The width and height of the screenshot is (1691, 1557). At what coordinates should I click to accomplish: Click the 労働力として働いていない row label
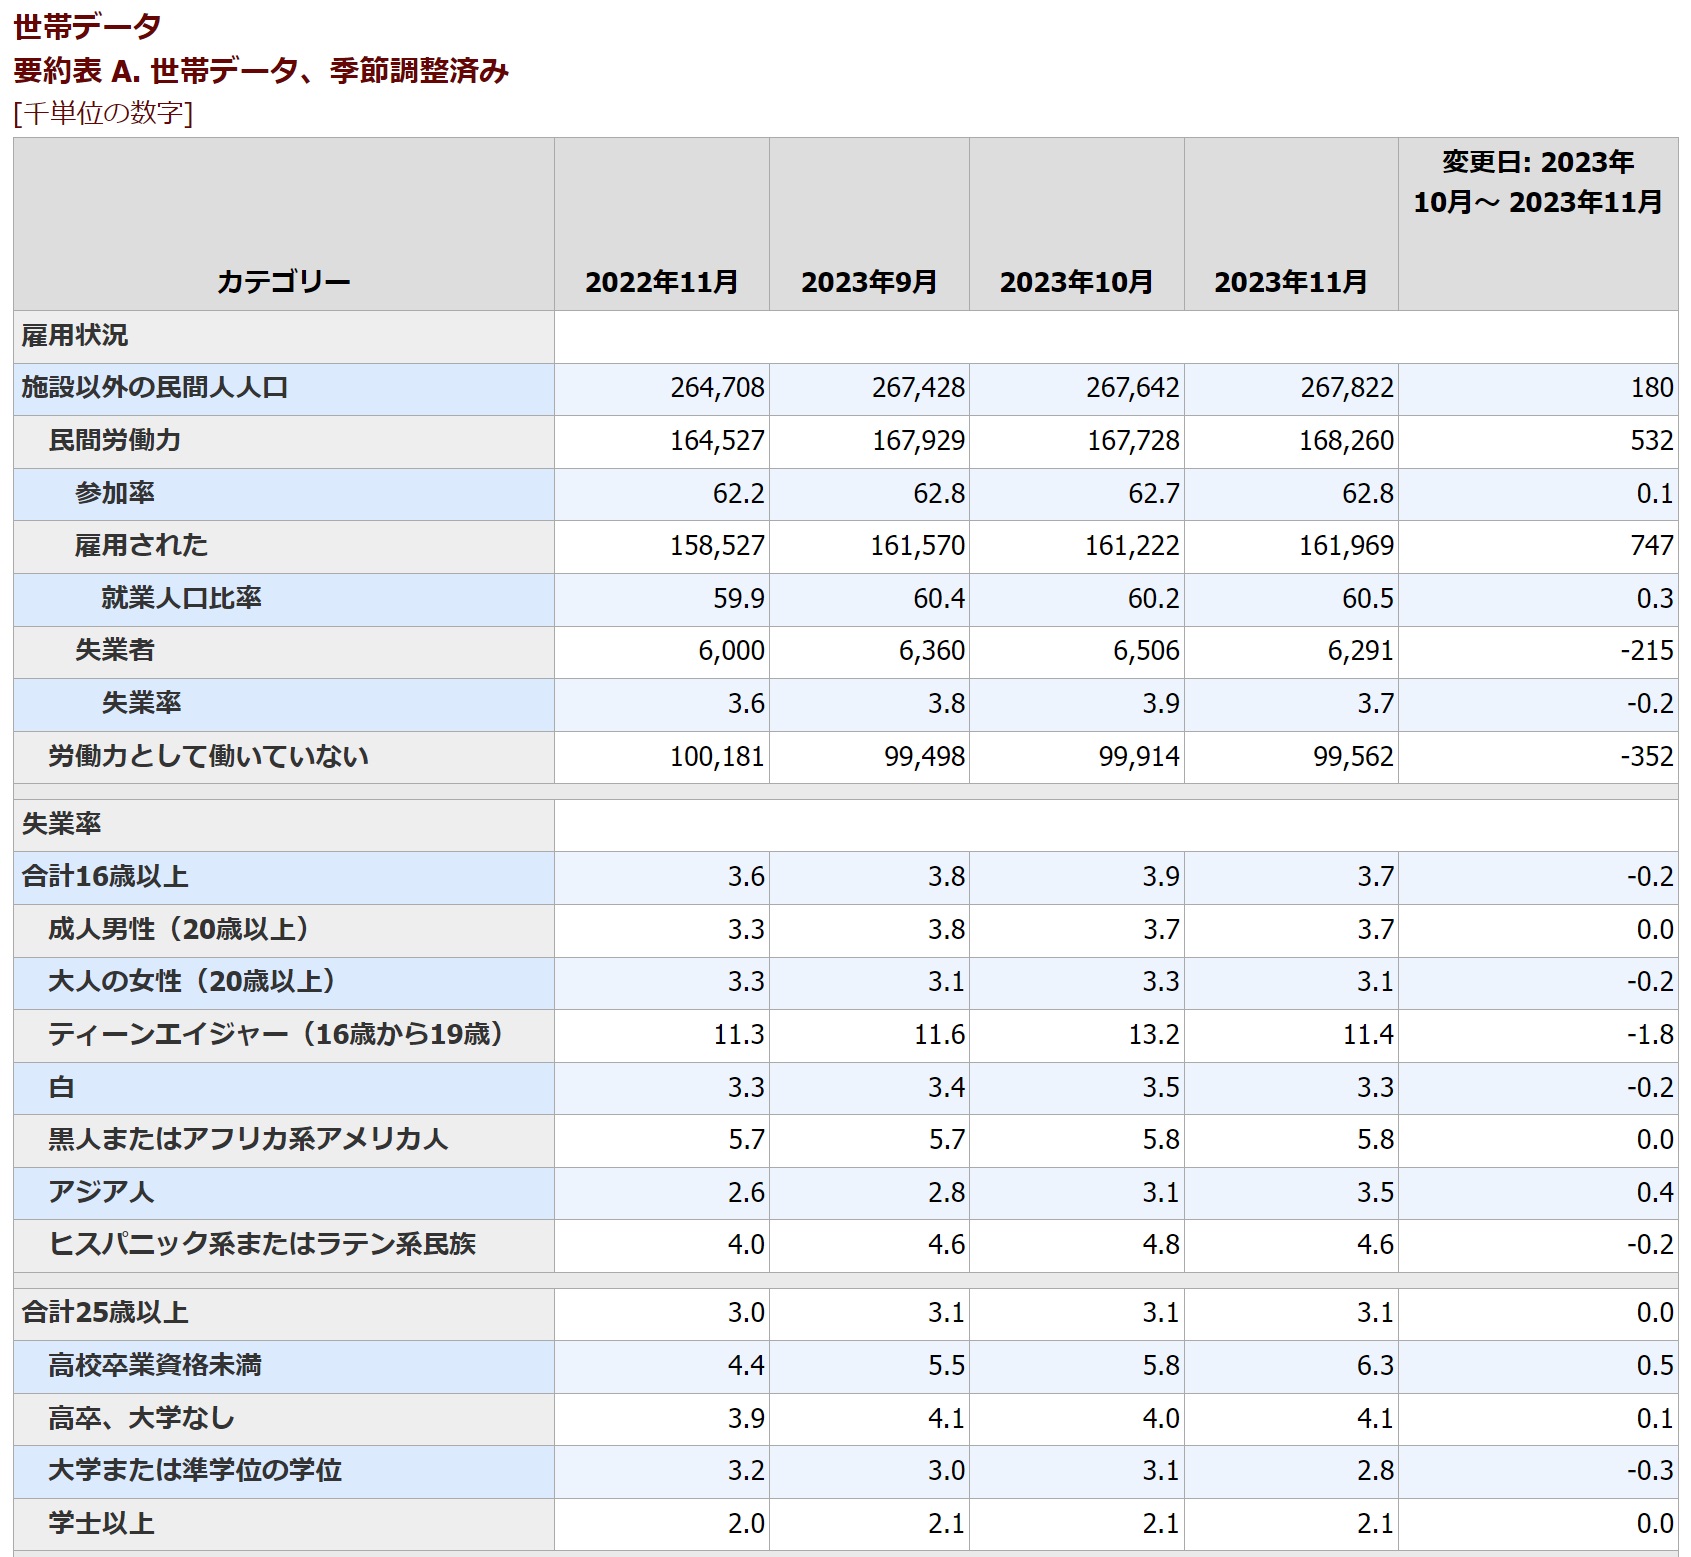[x=208, y=756]
